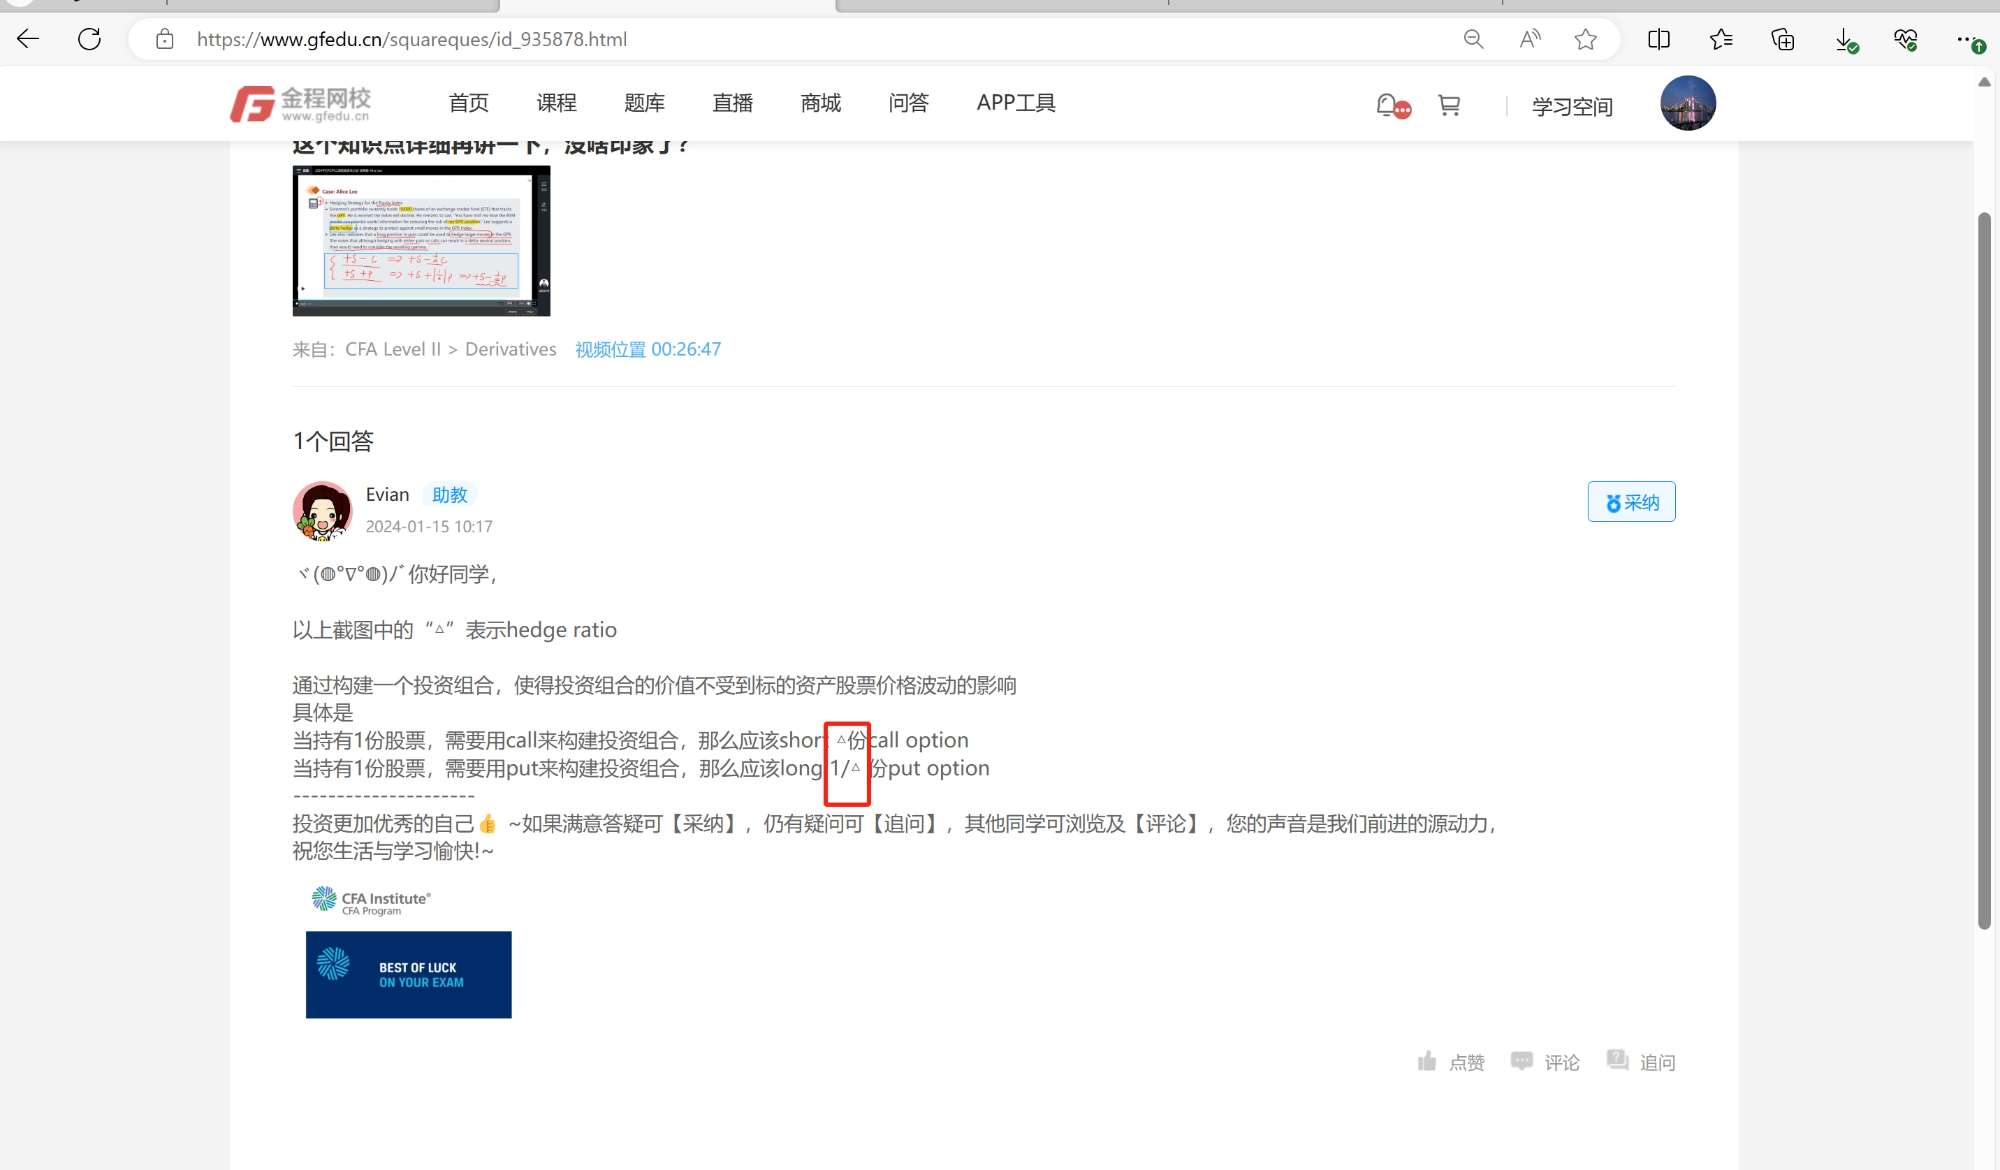
Task: Open the lecture screenshot thumbnail
Action: click(421, 241)
